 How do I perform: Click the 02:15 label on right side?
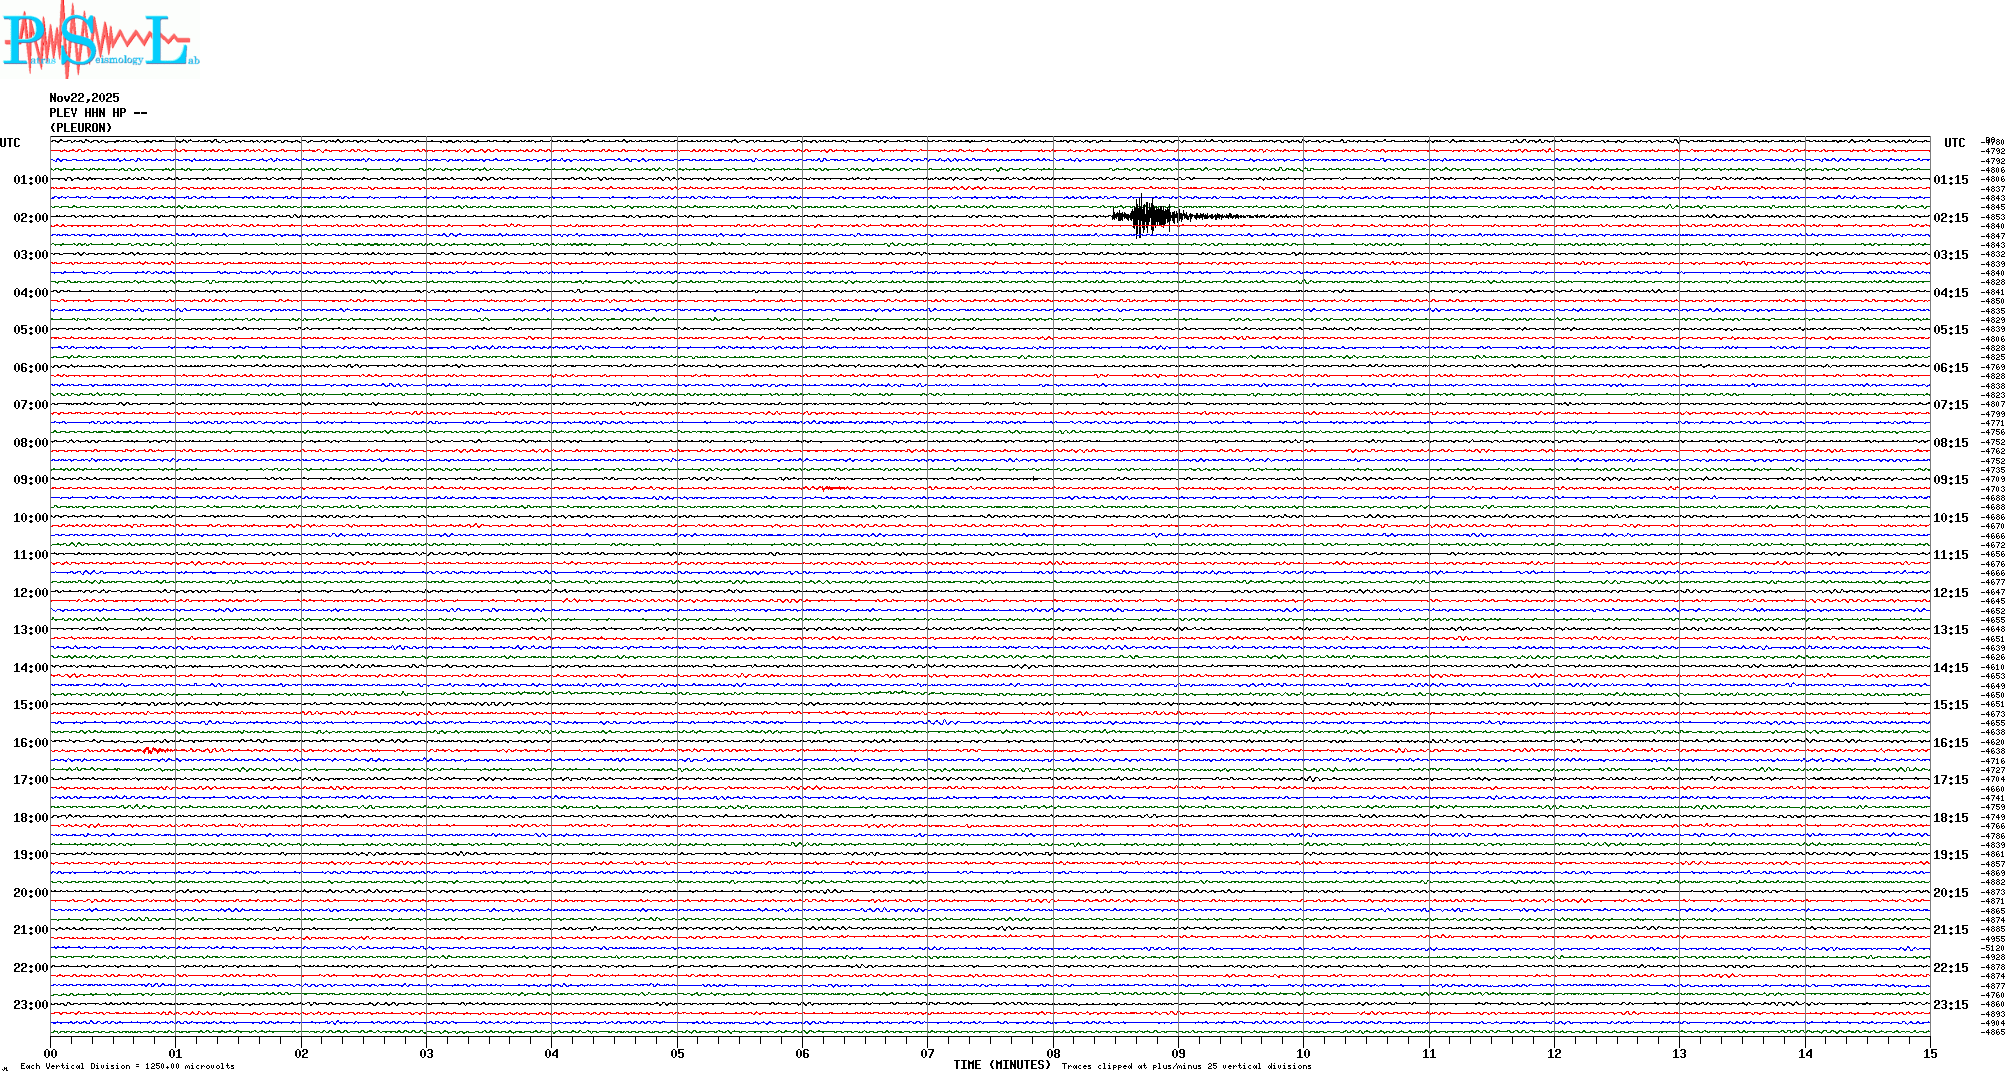click(1950, 218)
